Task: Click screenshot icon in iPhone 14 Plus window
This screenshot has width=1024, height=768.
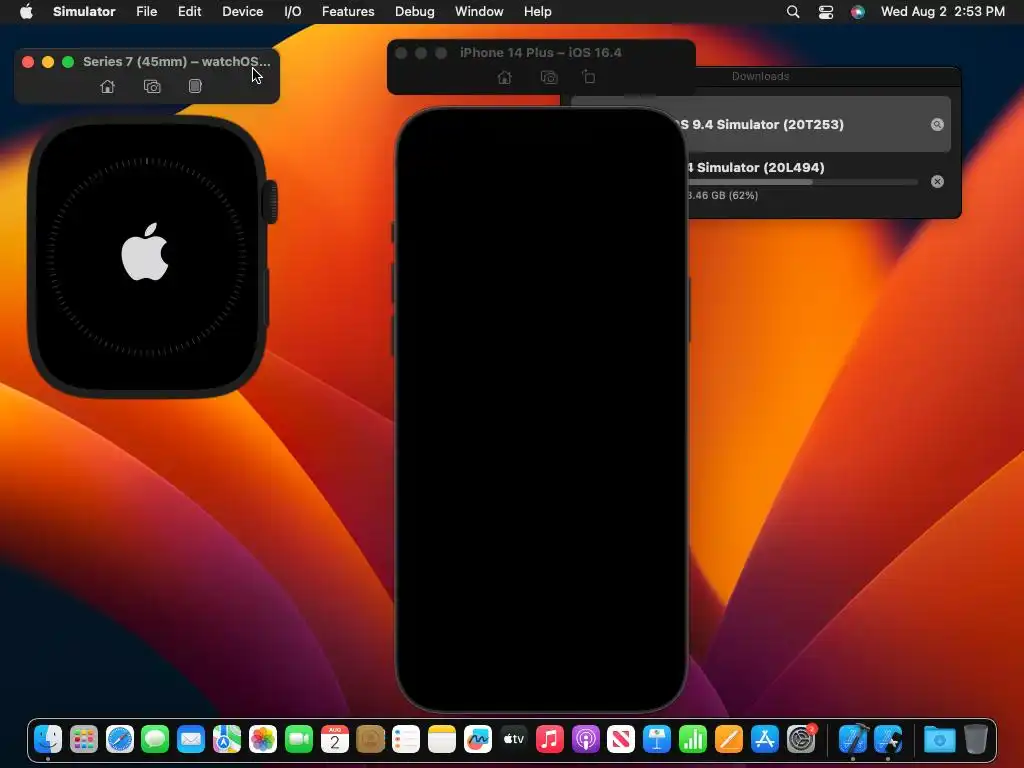Action: point(549,77)
